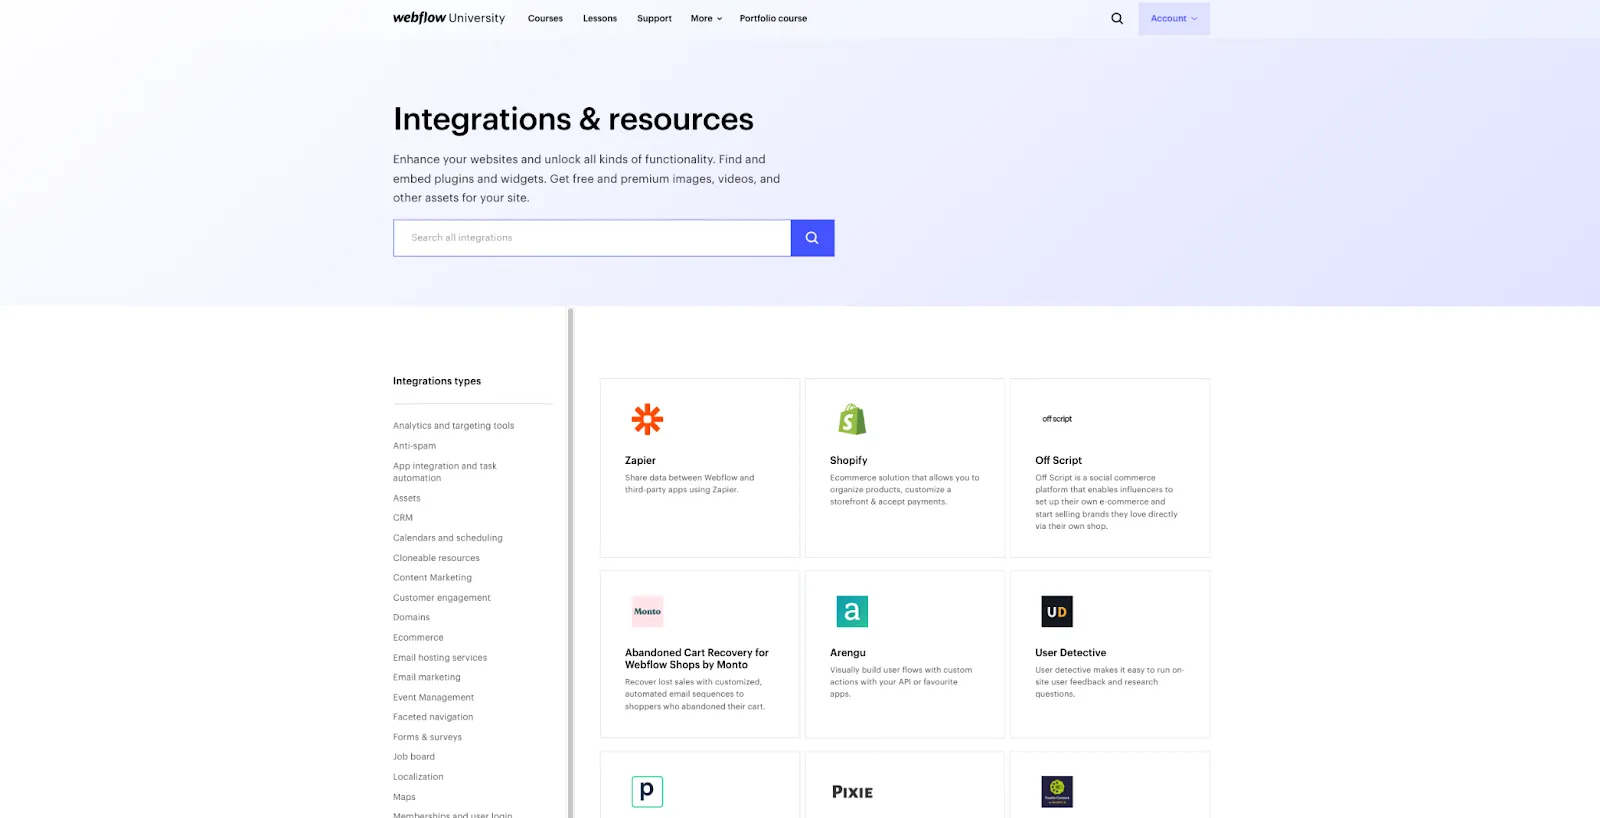This screenshot has width=1600, height=818.
Task: Filter by Event Management
Action: [433, 697]
